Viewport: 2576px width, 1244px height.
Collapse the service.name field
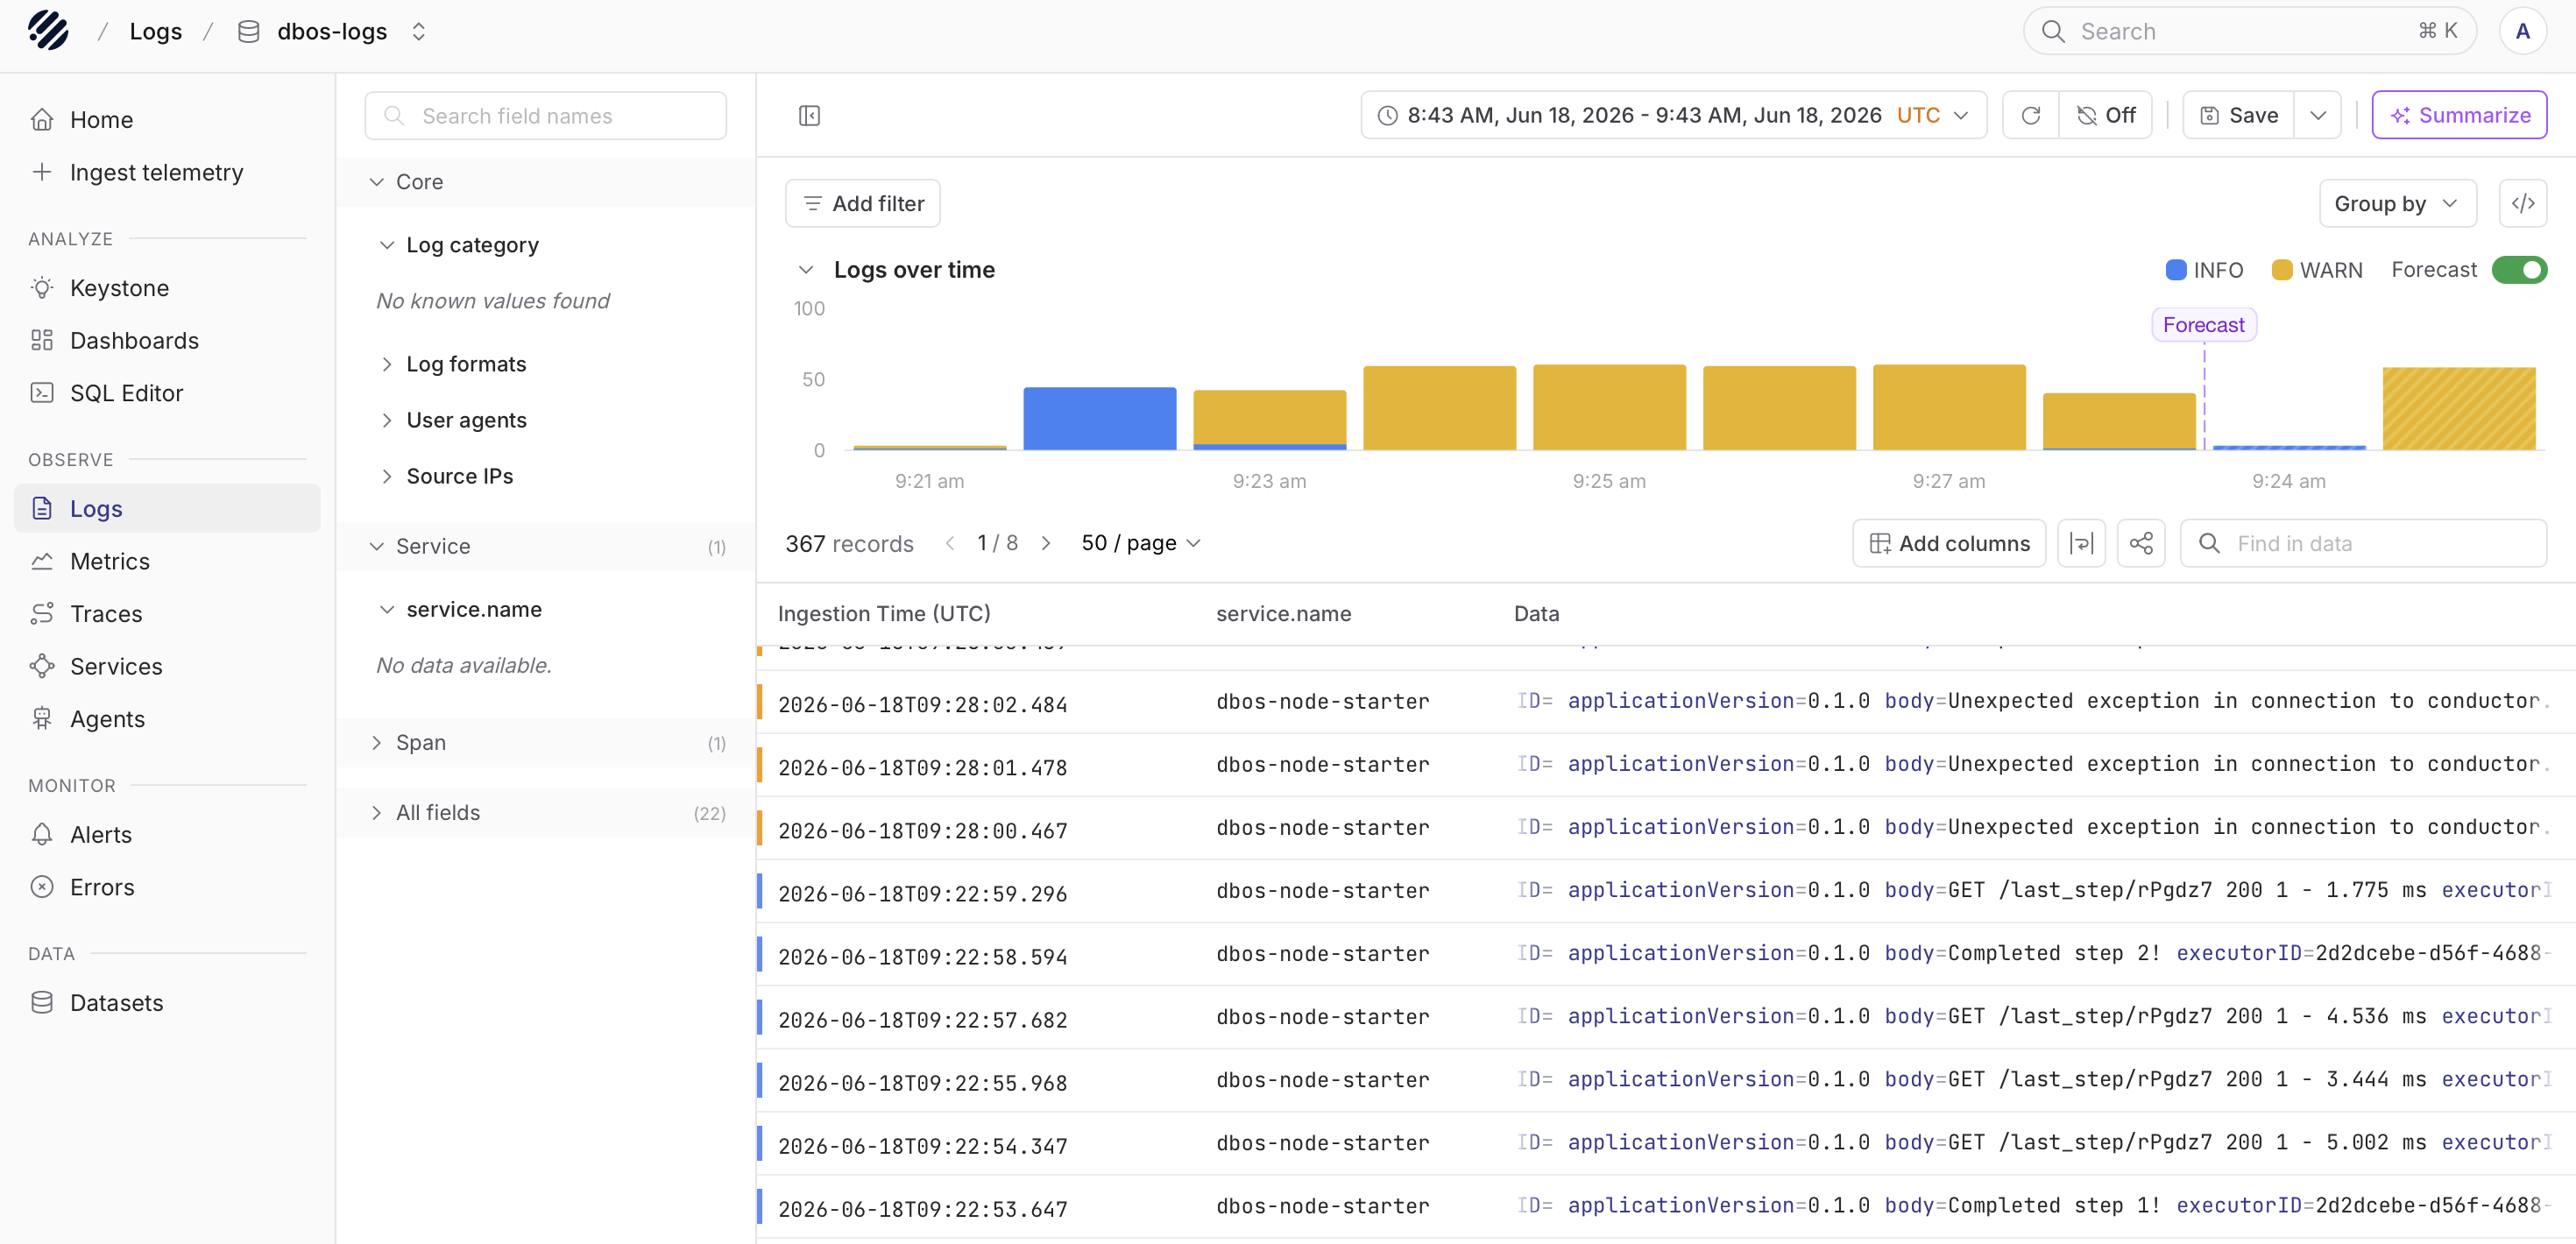click(x=387, y=609)
